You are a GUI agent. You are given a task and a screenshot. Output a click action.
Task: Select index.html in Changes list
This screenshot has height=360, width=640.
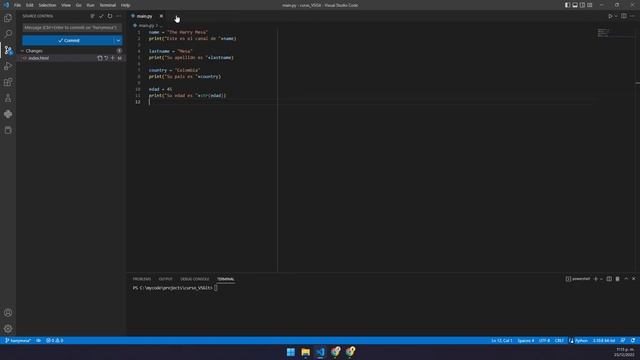(x=71, y=58)
